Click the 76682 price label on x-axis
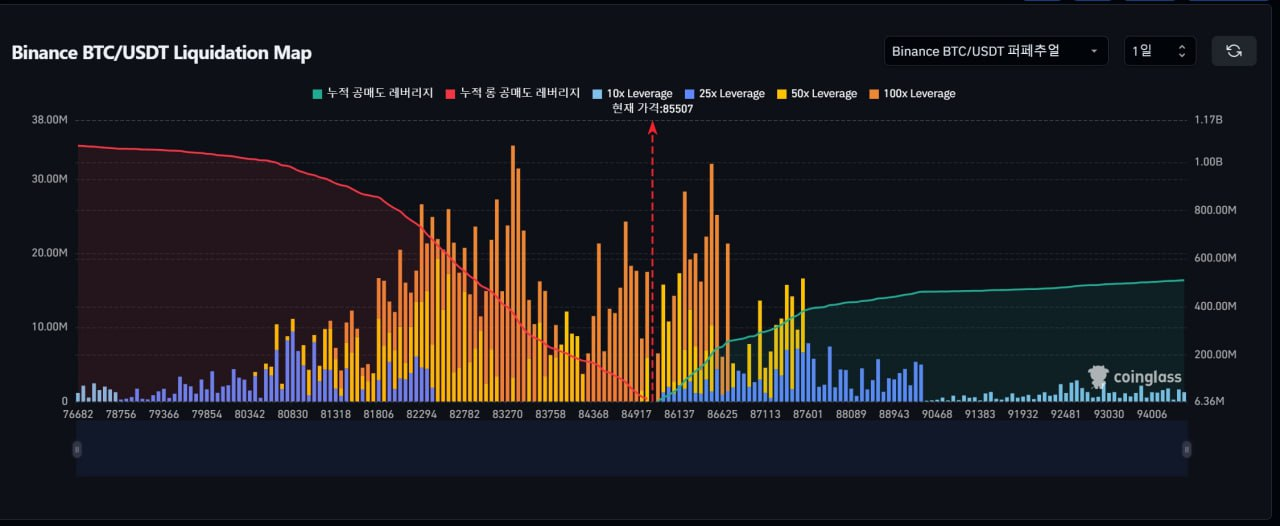Screen dimensions: 1280x526 pyautogui.click(x=78, y=414)
